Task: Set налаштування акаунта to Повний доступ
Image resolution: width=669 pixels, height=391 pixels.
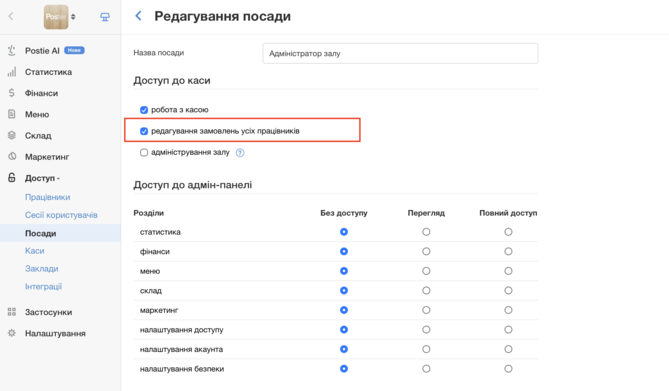Action: click(508, 349)
